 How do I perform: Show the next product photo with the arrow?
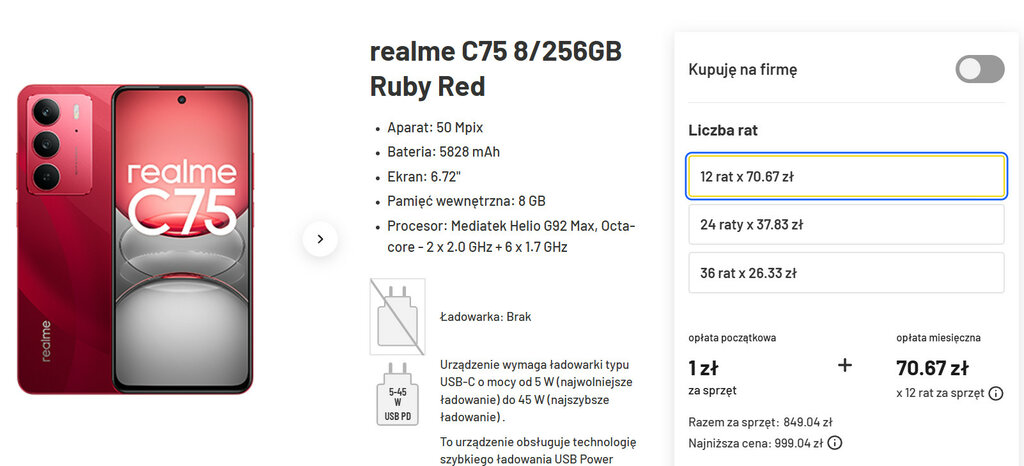tap(320, 239)
